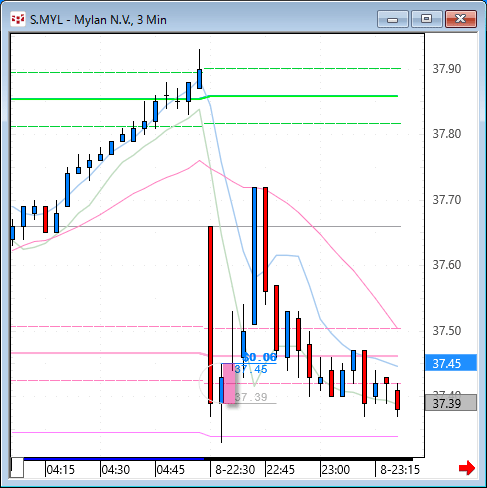Click the white box on the time axis
The height and width of the screenshot is (488, 487).
click(x=17, y=468)
